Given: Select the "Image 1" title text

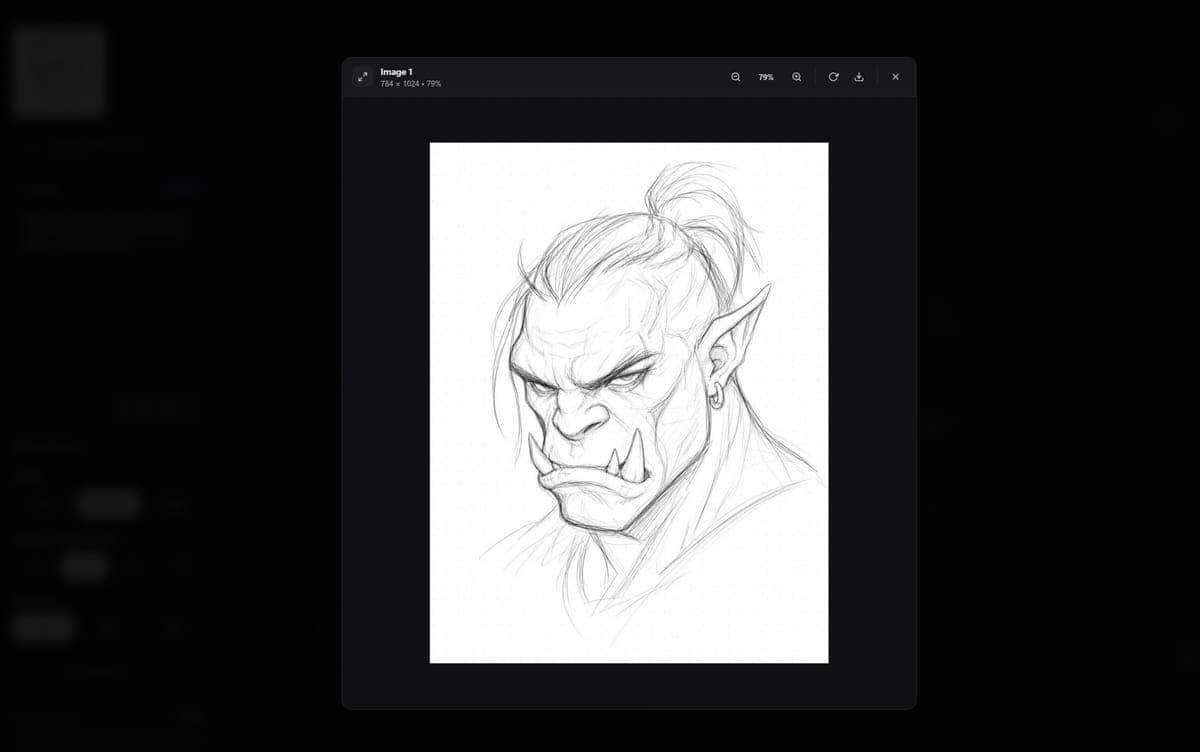Looking at the screenshot, I should [396, 72].
